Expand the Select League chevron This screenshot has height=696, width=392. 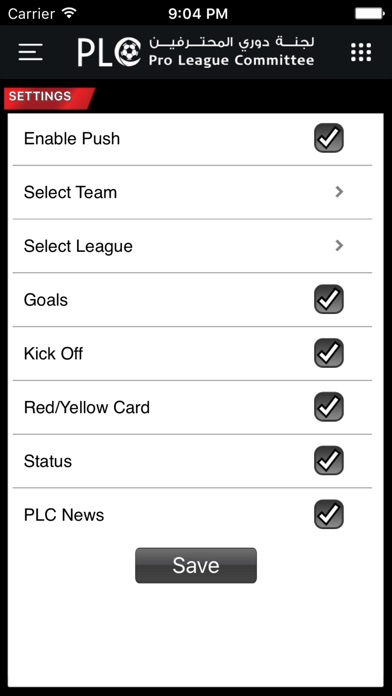click(x=339, y=245)
